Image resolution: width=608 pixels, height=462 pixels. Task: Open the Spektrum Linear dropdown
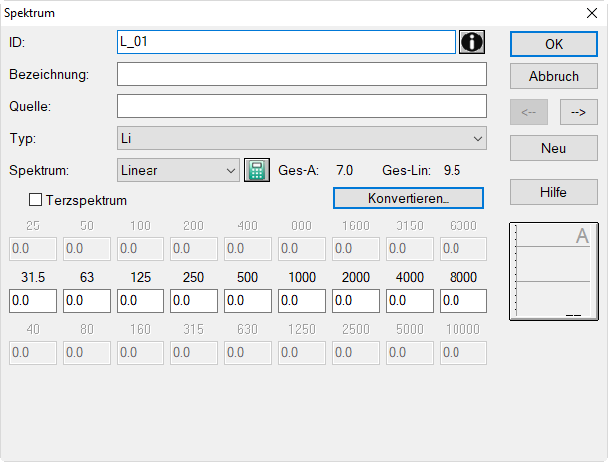point(178,170)
